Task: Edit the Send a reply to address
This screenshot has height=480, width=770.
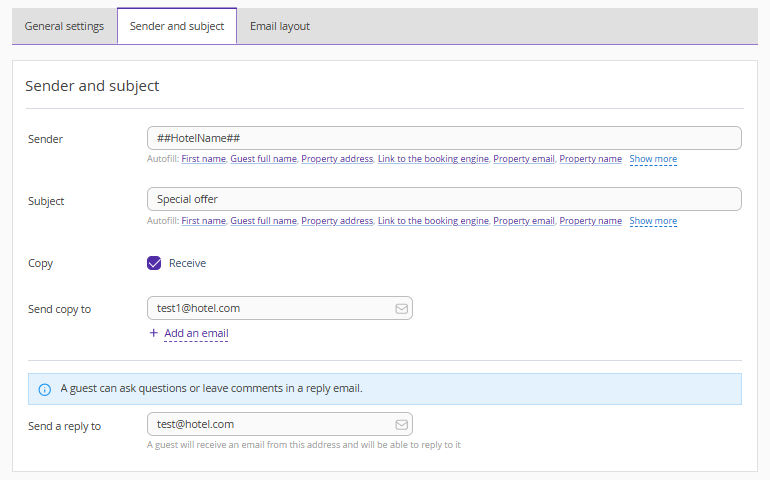Action: pos(270,425)
